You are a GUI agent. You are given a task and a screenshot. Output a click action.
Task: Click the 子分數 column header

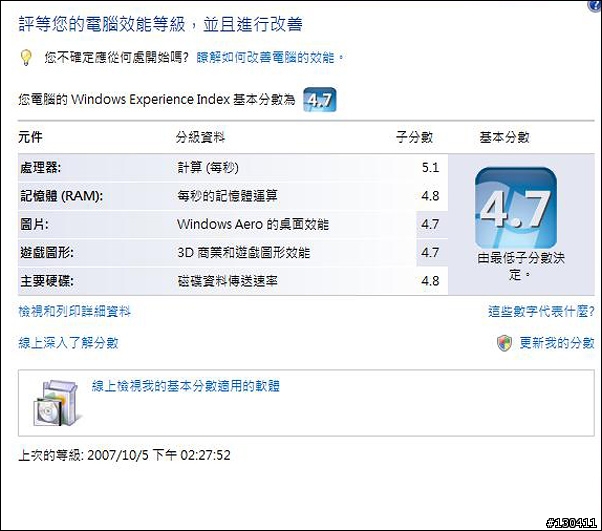[415, 137]
